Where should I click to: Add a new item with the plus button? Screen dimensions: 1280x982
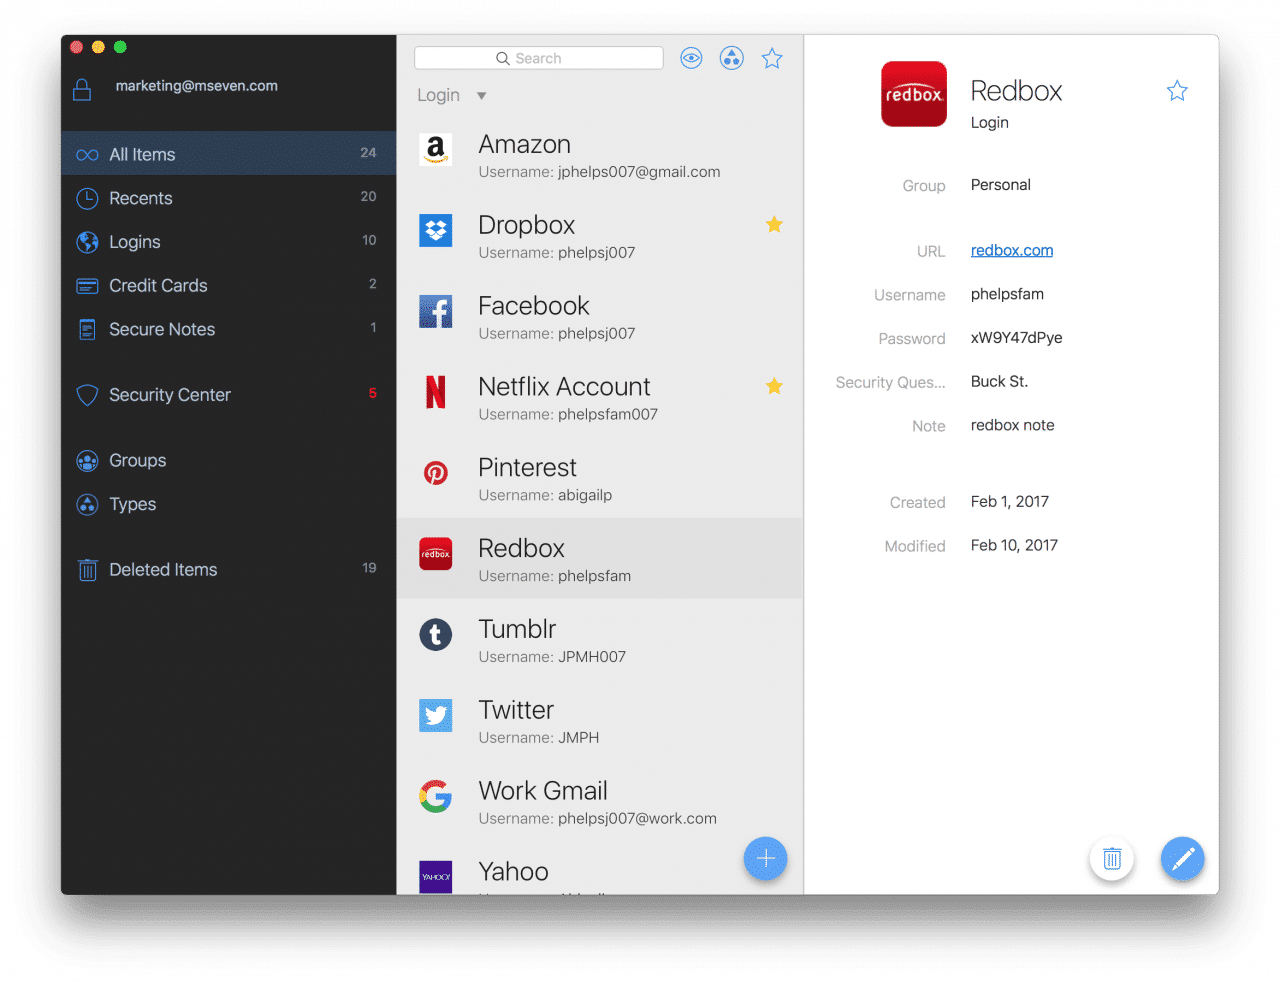pyautogui.click(x=766, y=859)
